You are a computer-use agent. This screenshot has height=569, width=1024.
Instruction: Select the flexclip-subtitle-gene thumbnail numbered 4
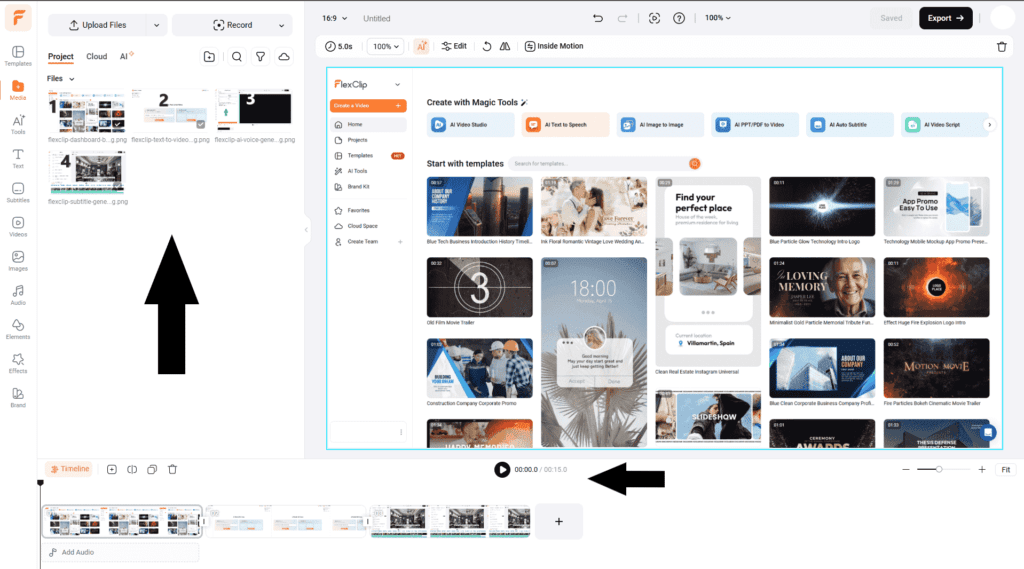[x=87, y=173]
